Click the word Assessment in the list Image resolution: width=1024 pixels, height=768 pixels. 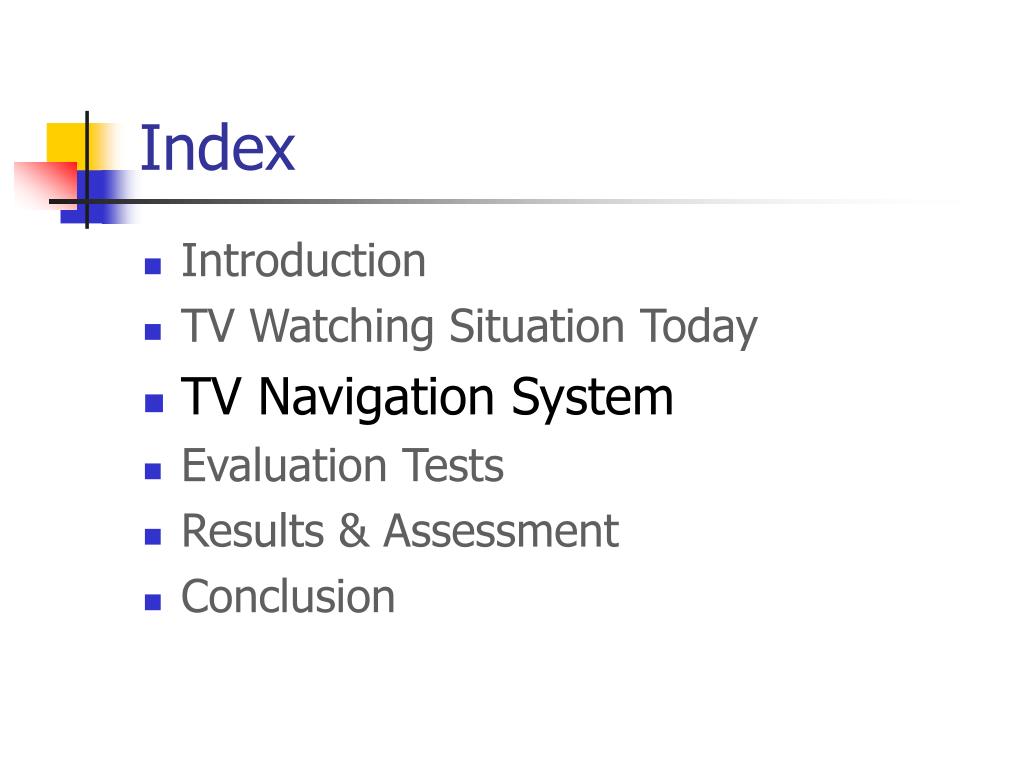click(501, 531)
